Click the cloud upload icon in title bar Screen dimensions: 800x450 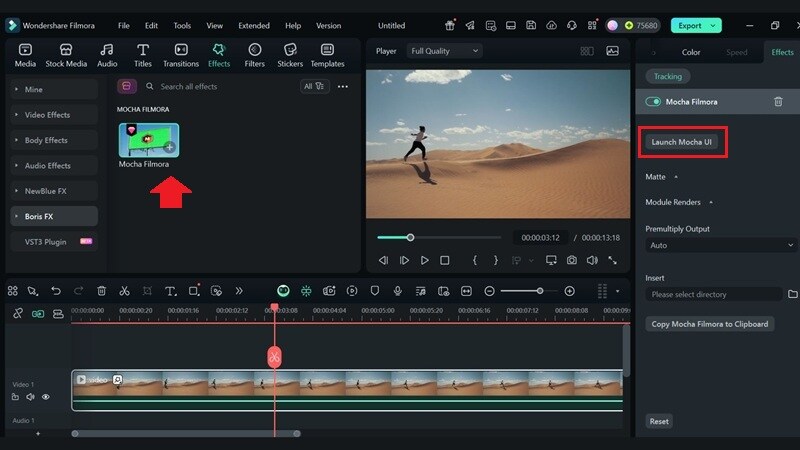tap(551, 26)
